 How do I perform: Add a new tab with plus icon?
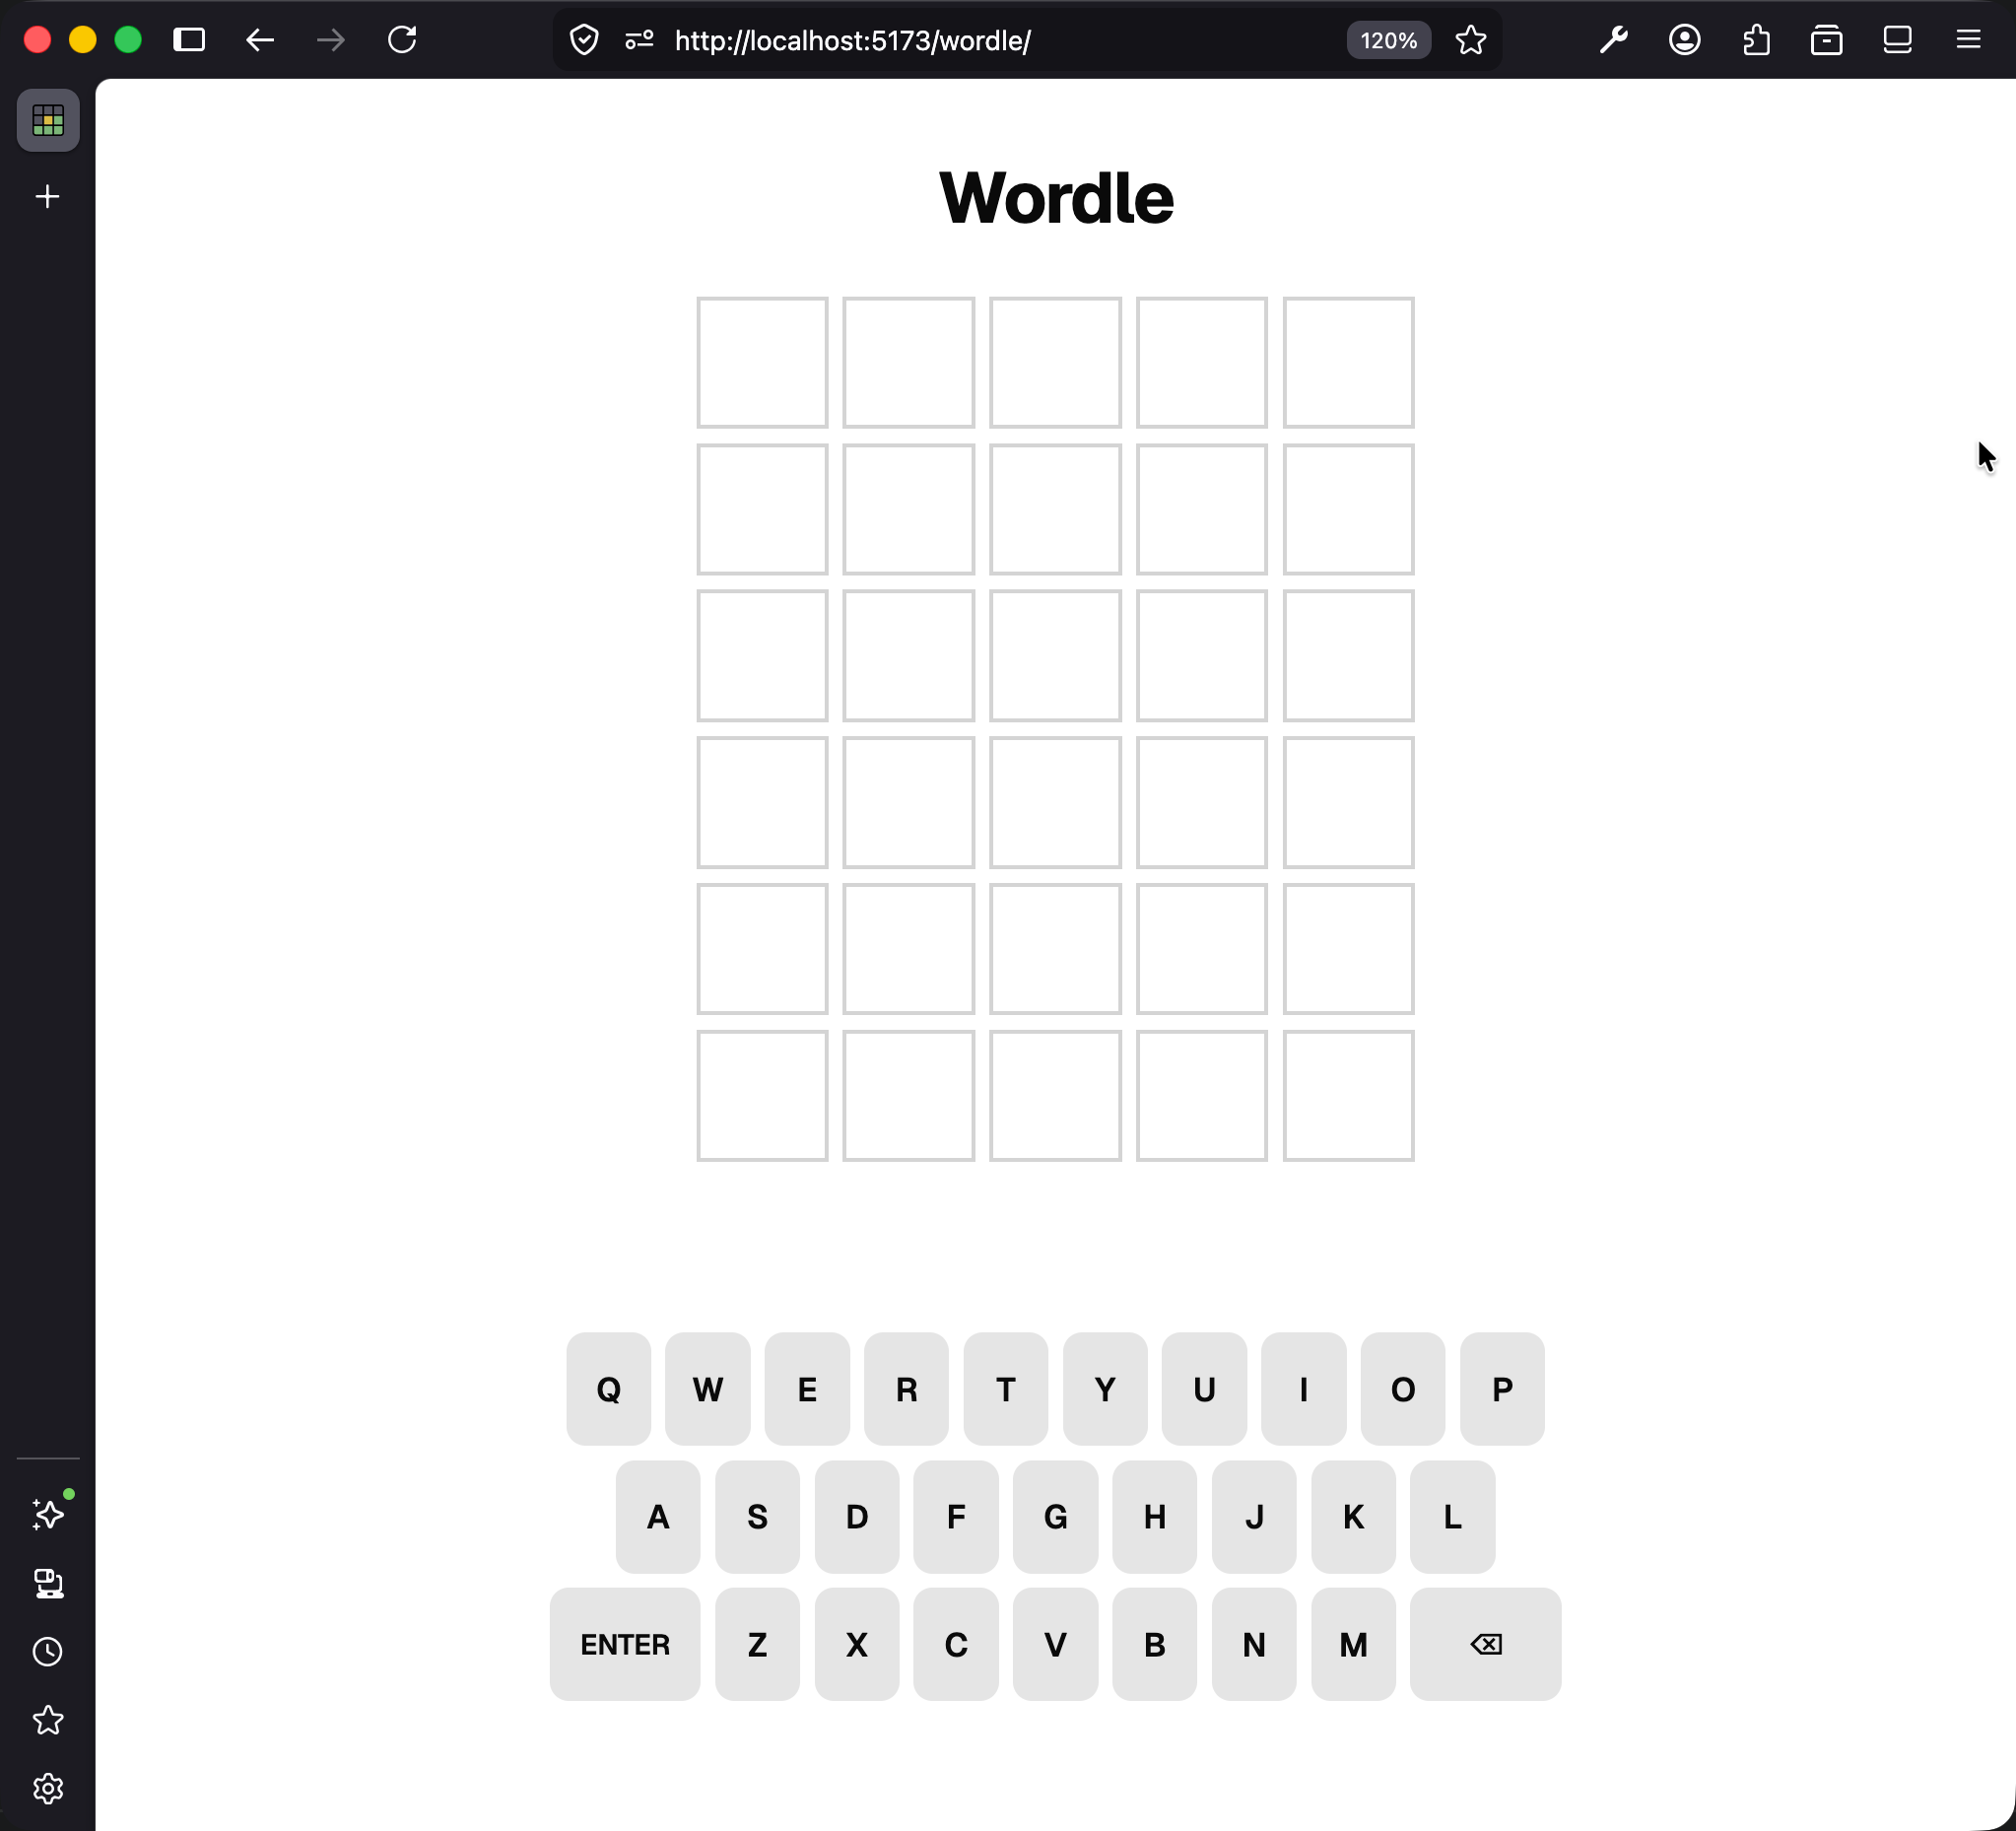click(x=47, y=196)
